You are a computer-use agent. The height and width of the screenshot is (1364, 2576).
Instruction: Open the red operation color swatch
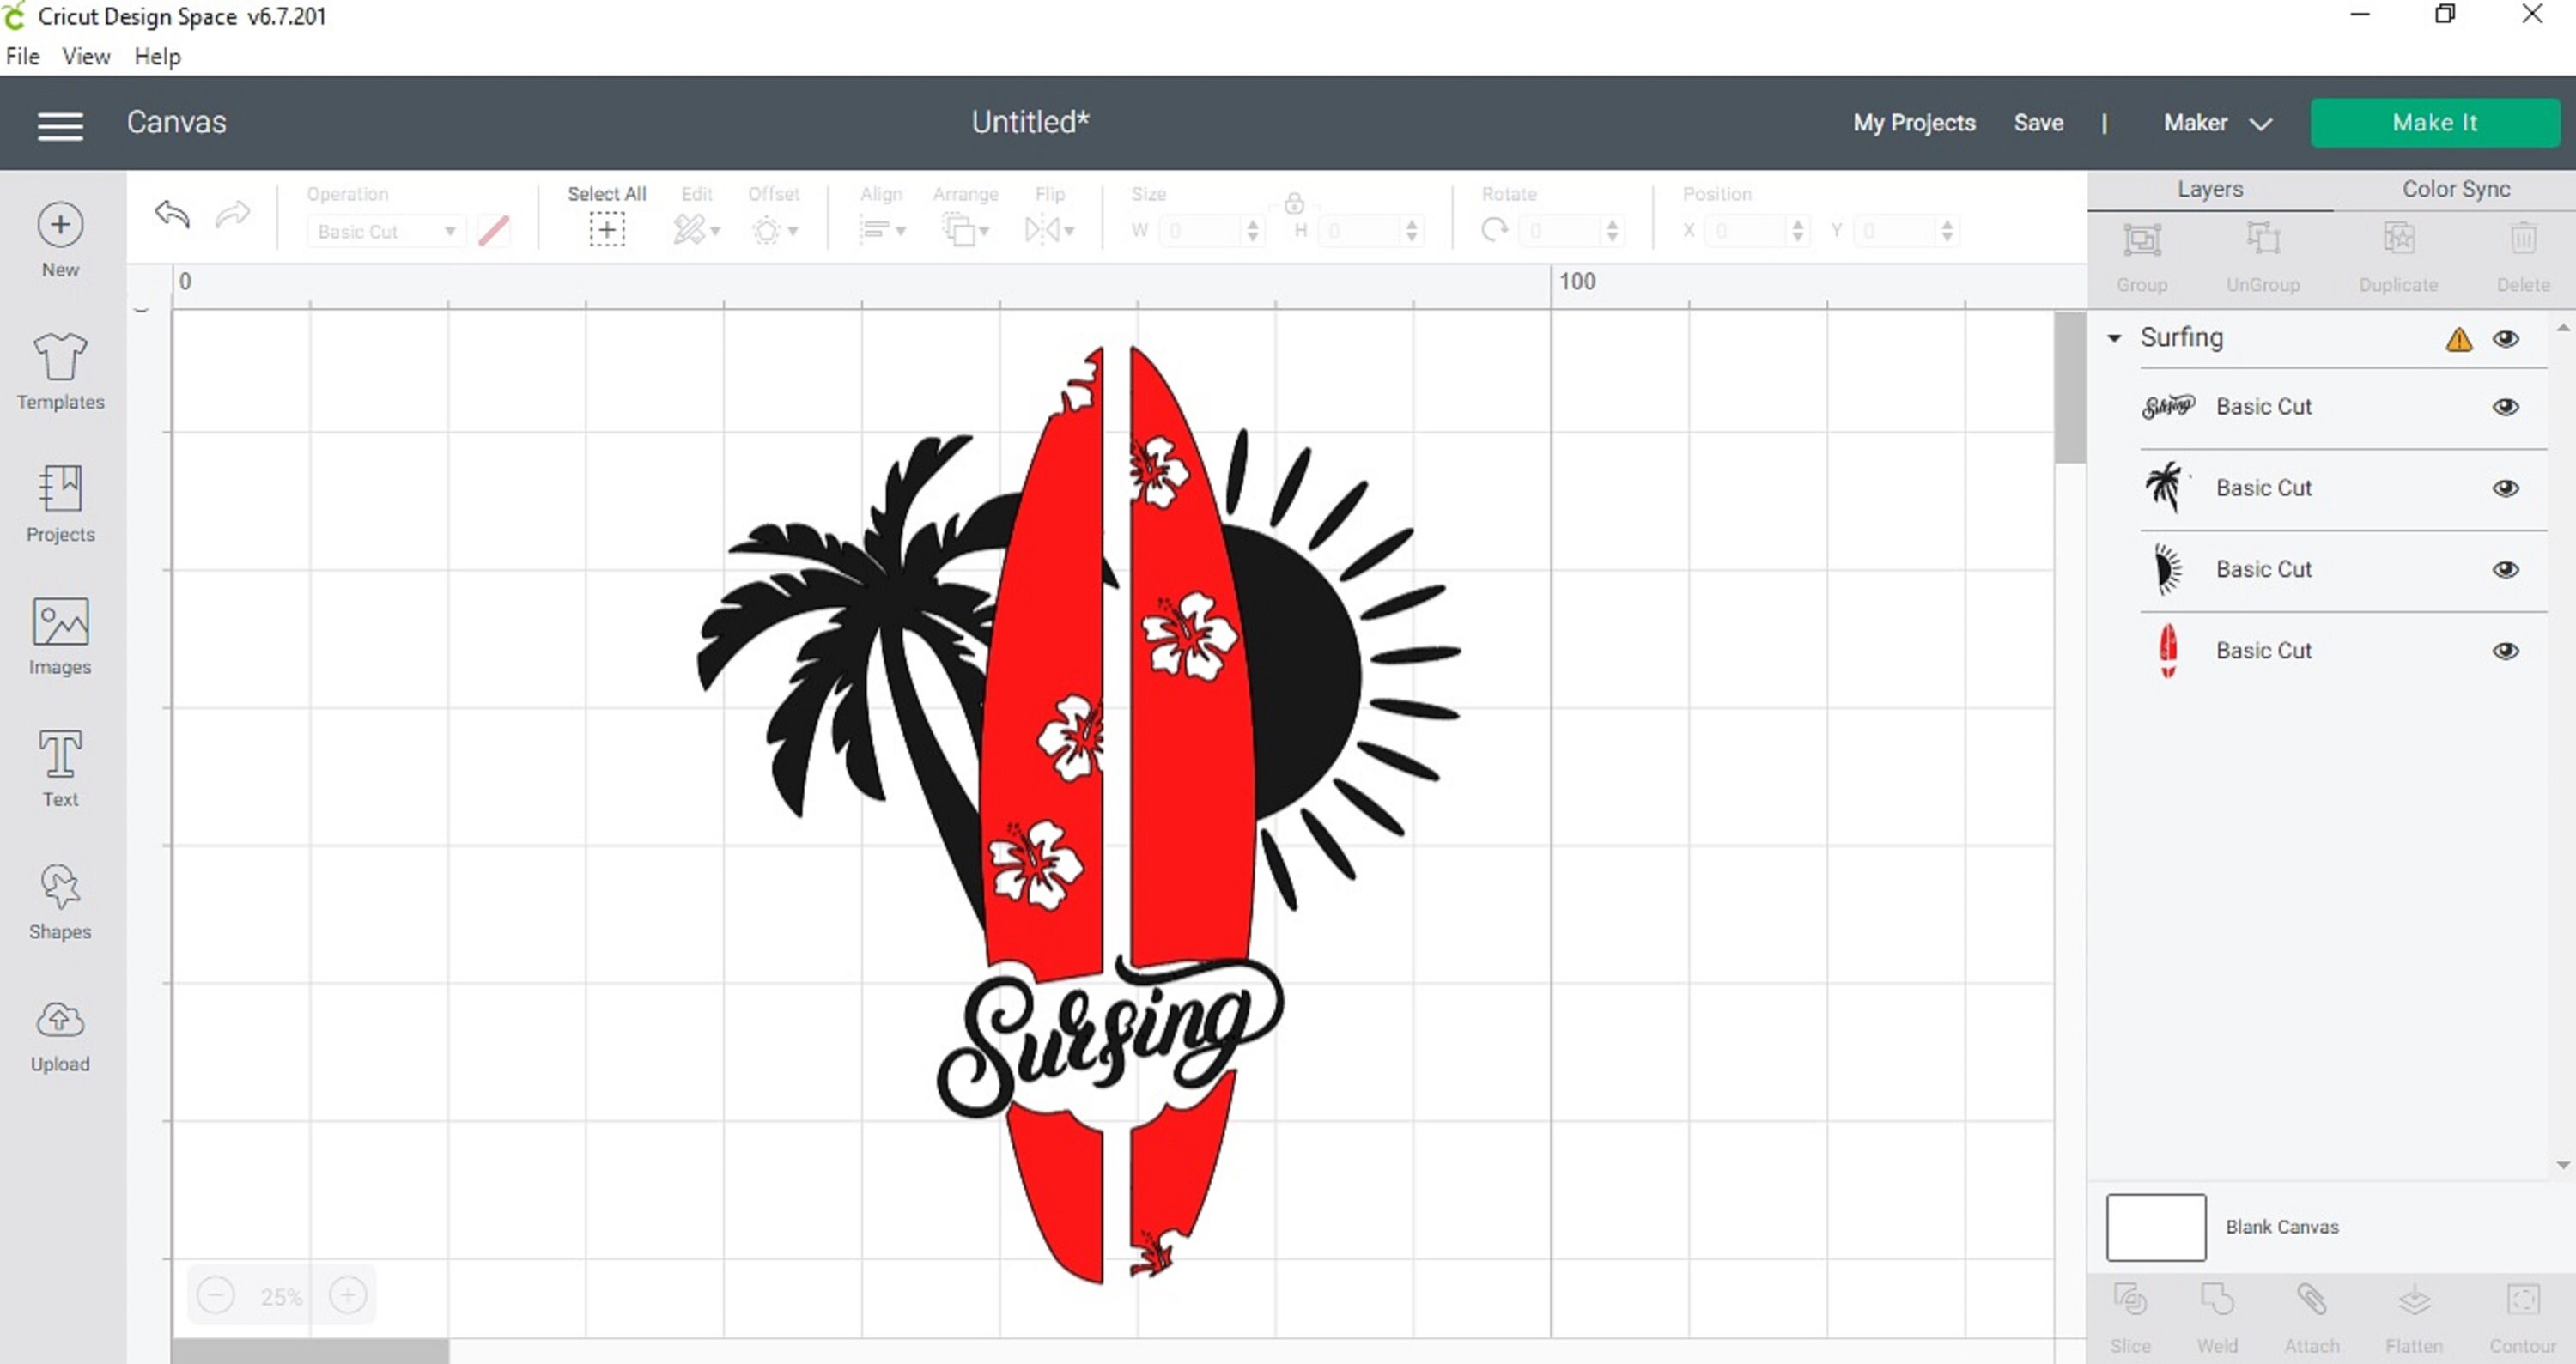tap(493, 230)
